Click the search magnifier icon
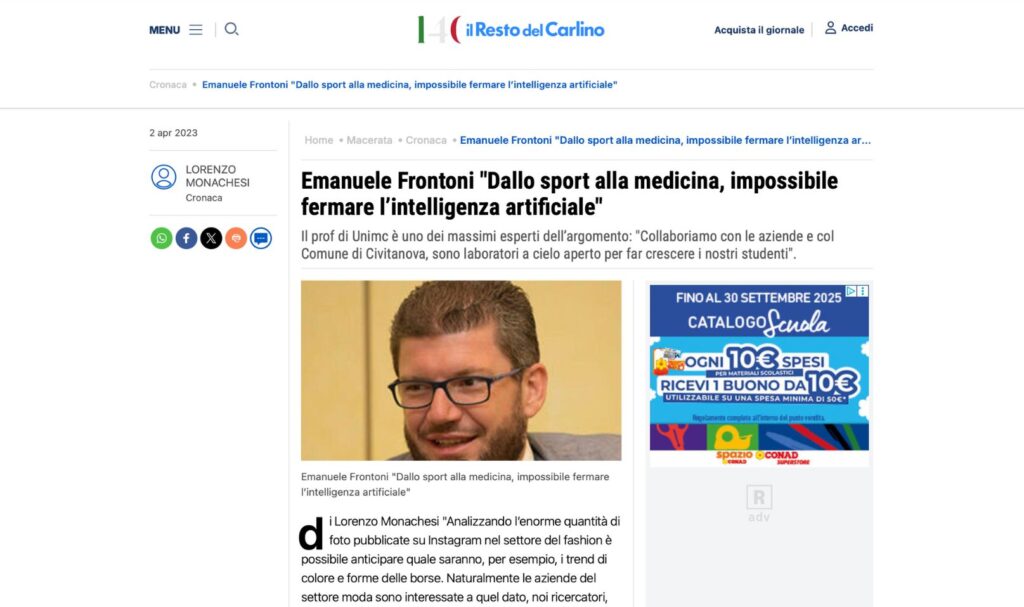 pyautogui.click(x=231, y=29)
